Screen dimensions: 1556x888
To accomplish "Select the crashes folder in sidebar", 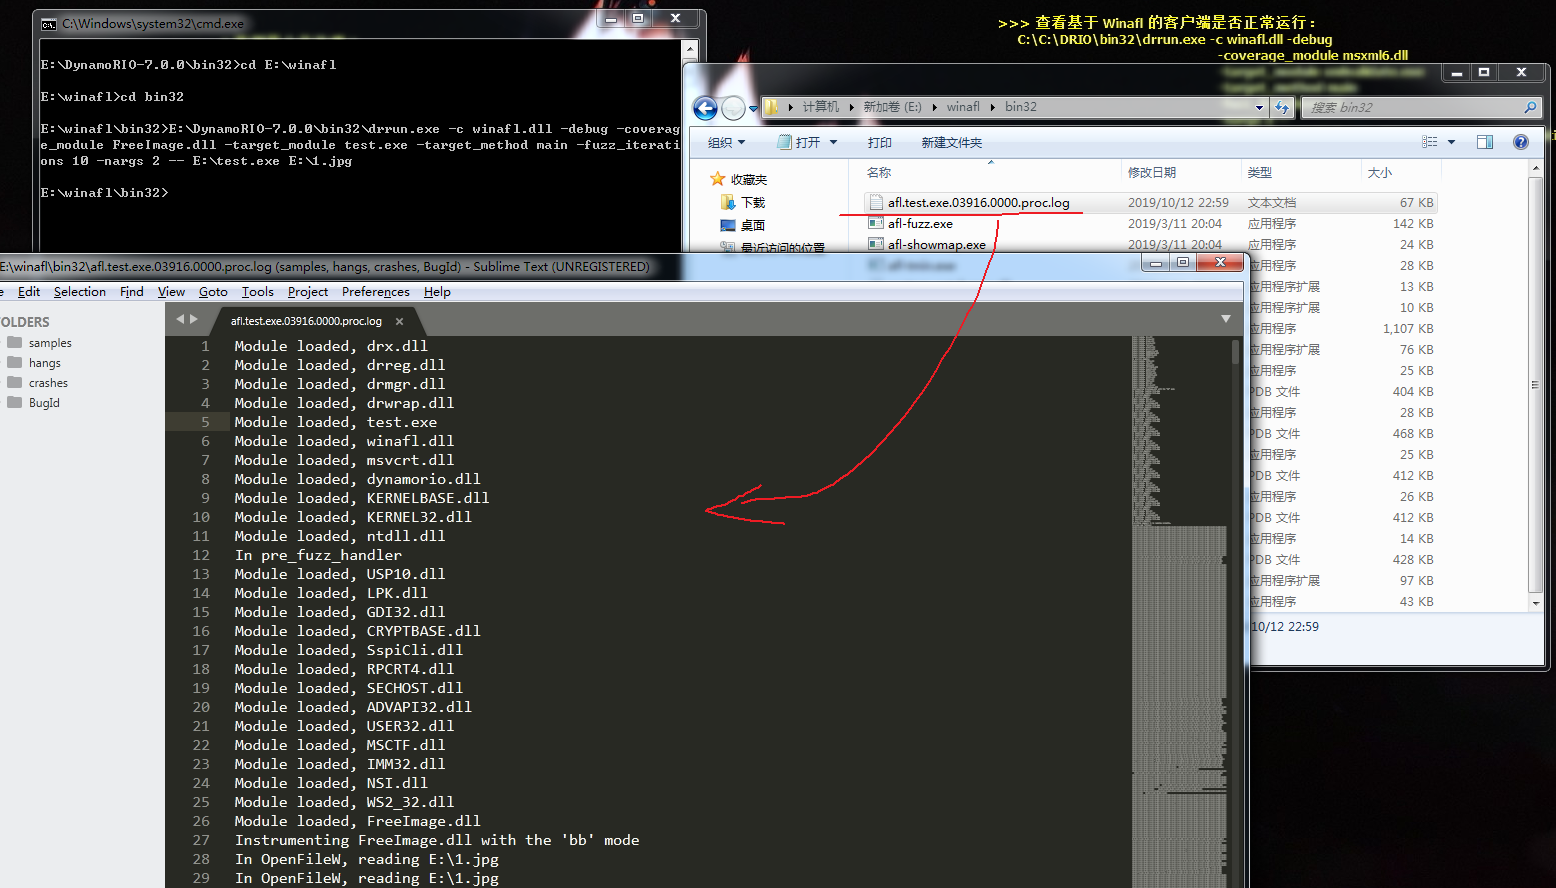I will click(x=48, y=383).
